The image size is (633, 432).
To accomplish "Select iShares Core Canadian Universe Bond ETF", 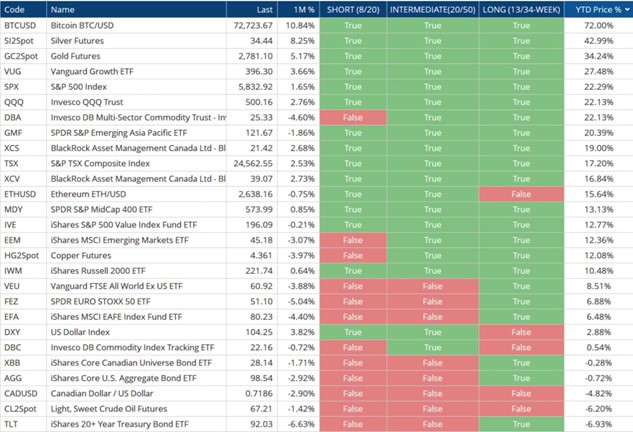I will coord(136,363).
